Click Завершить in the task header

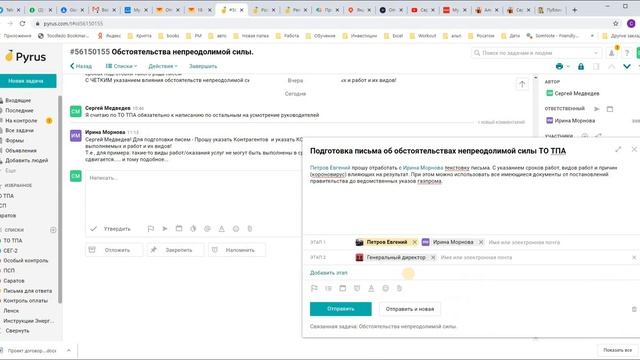pos(203,66)
